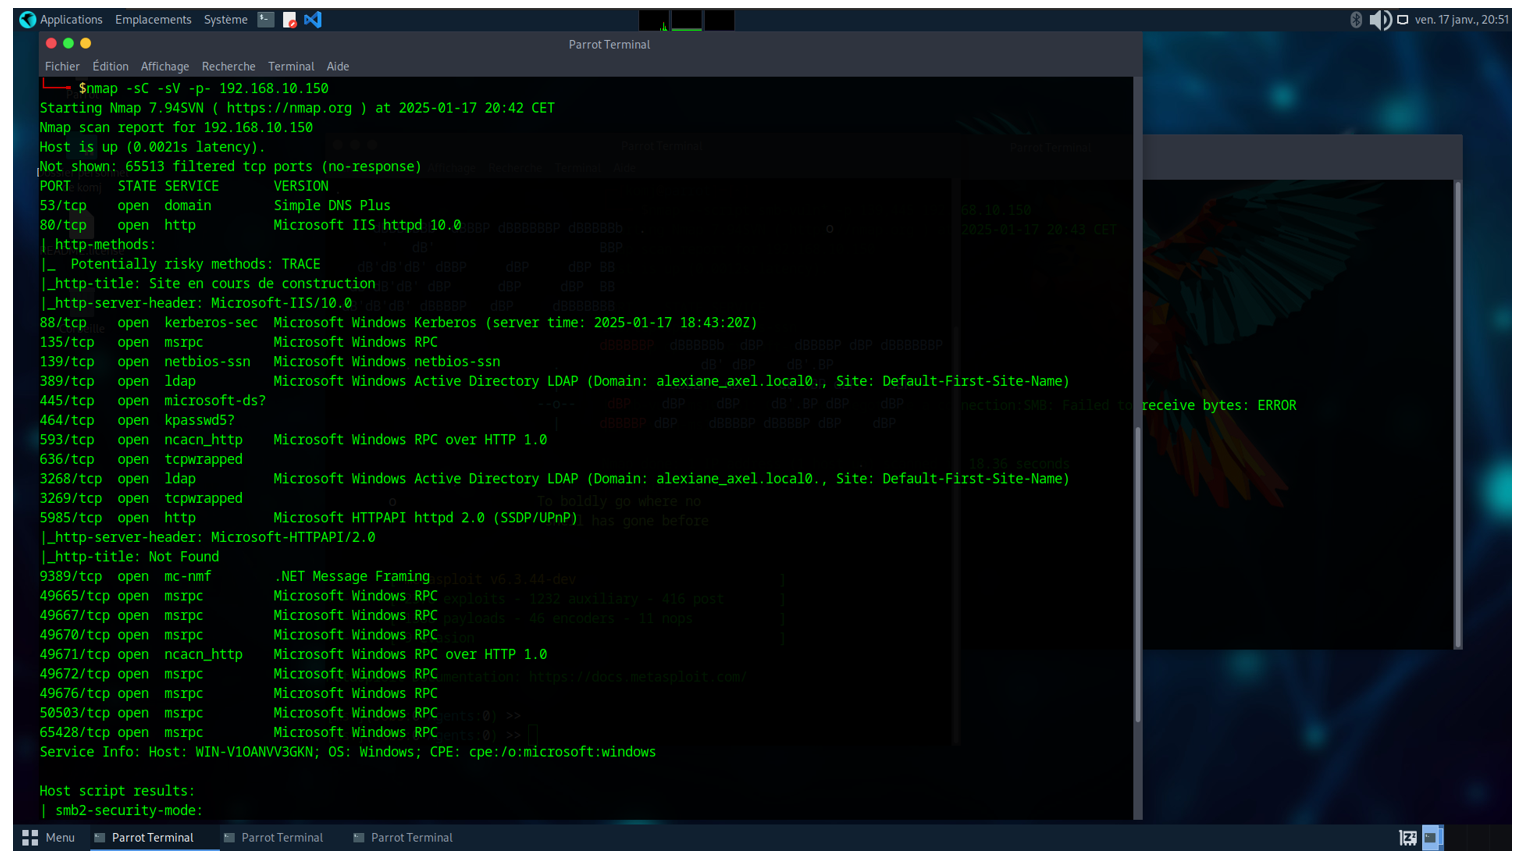Click the '65428/tcp open msrpc' row
The image size is (1523, 865).
(238, 732)
